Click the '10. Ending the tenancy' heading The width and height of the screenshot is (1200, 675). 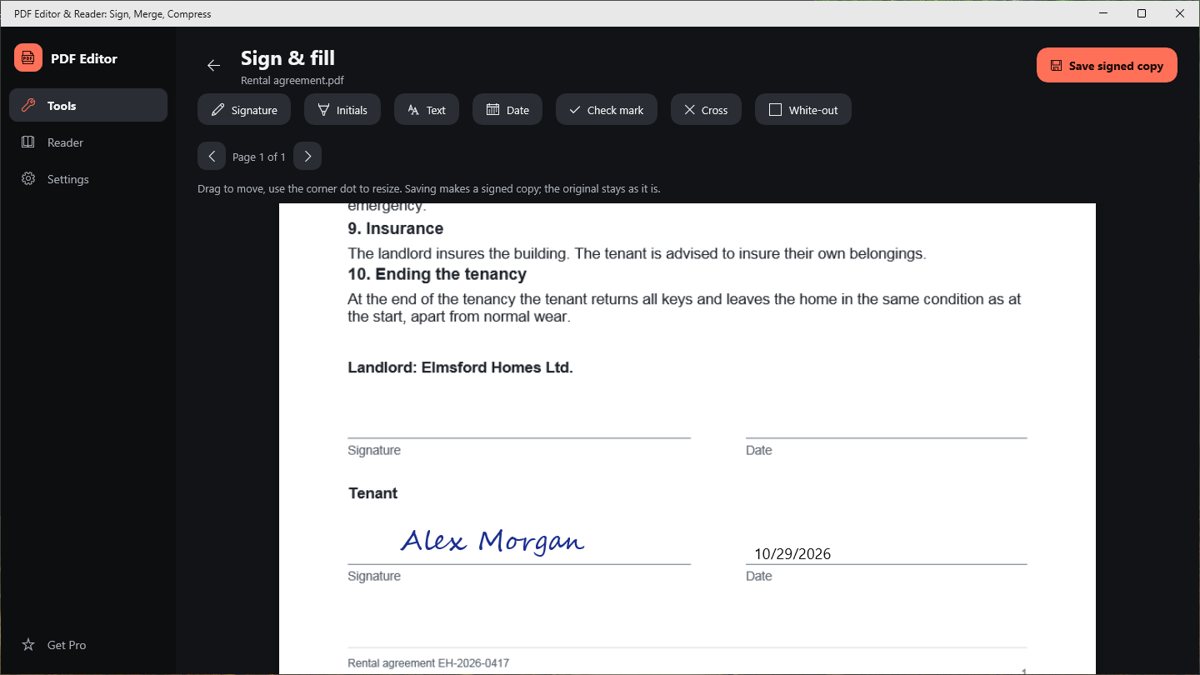coord(437,274)
